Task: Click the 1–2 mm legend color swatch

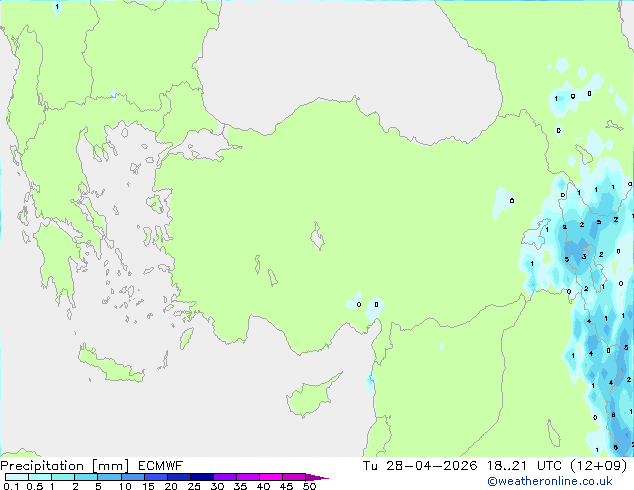Action: tap(63, 477)
